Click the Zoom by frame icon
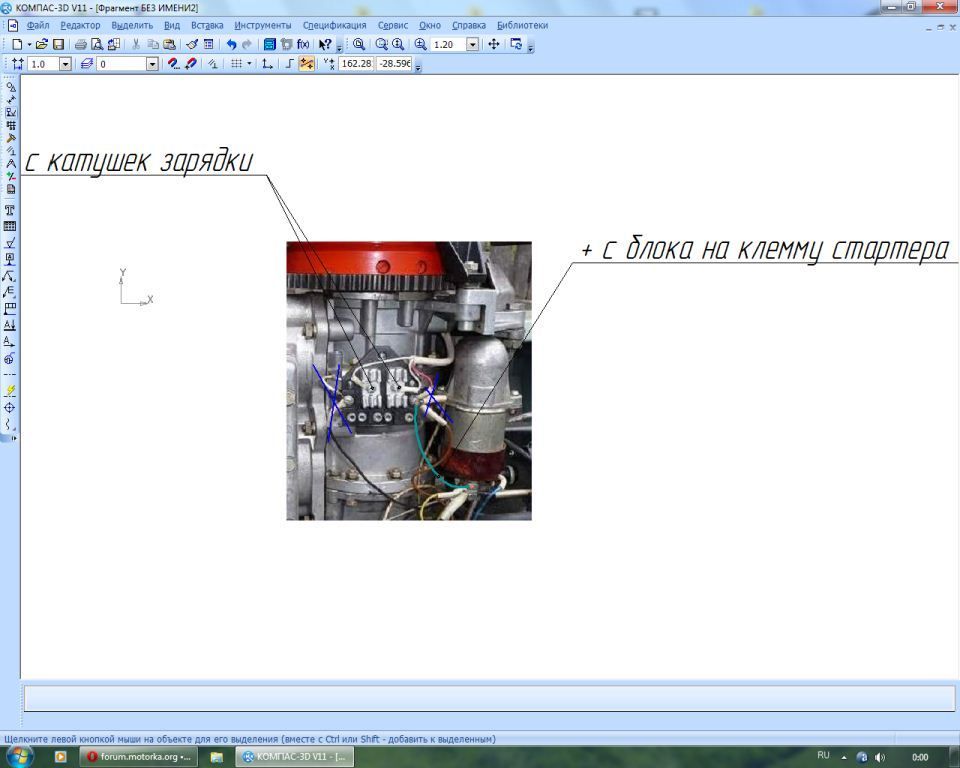This screenshot has width=960, height=768. point(382,45)
